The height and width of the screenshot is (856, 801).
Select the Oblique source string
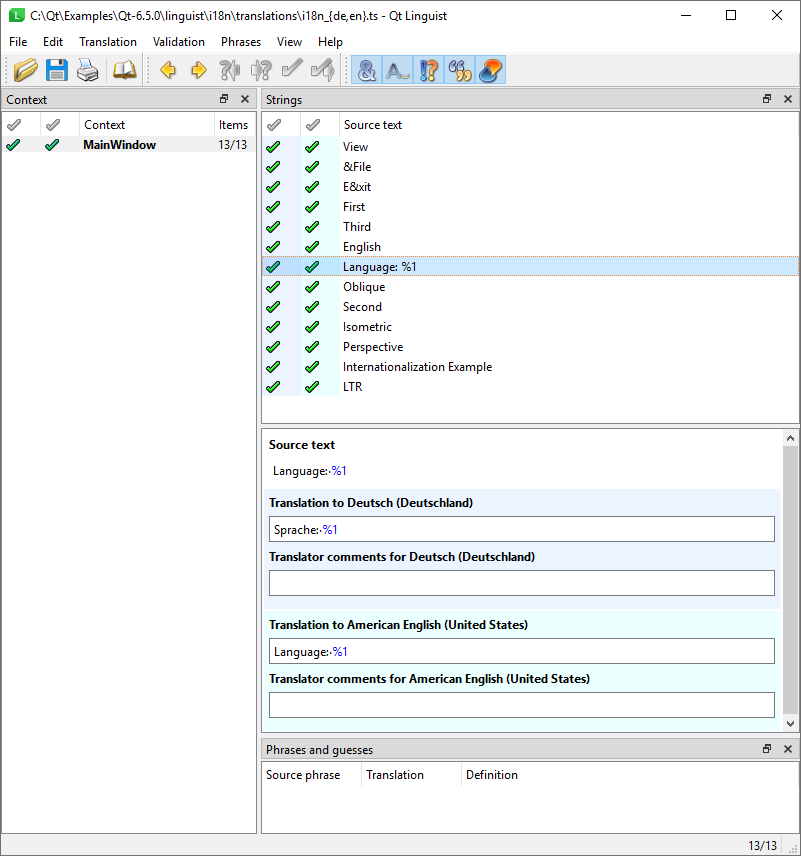pos(363,286)
